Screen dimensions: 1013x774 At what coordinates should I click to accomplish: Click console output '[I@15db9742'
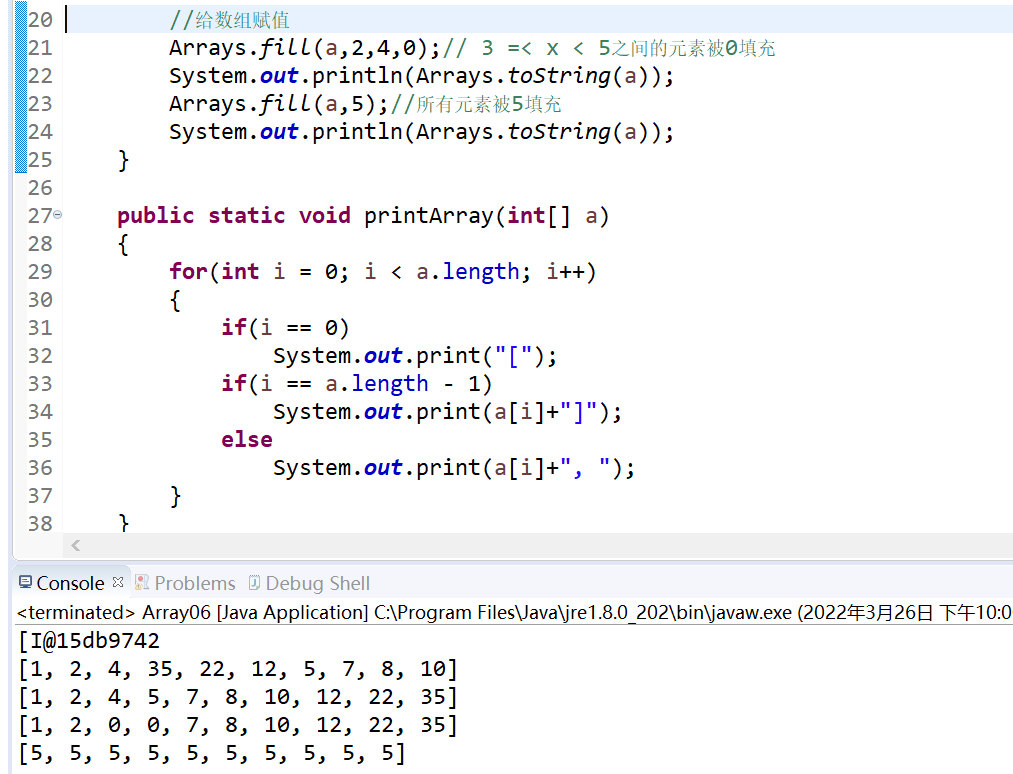89,641
